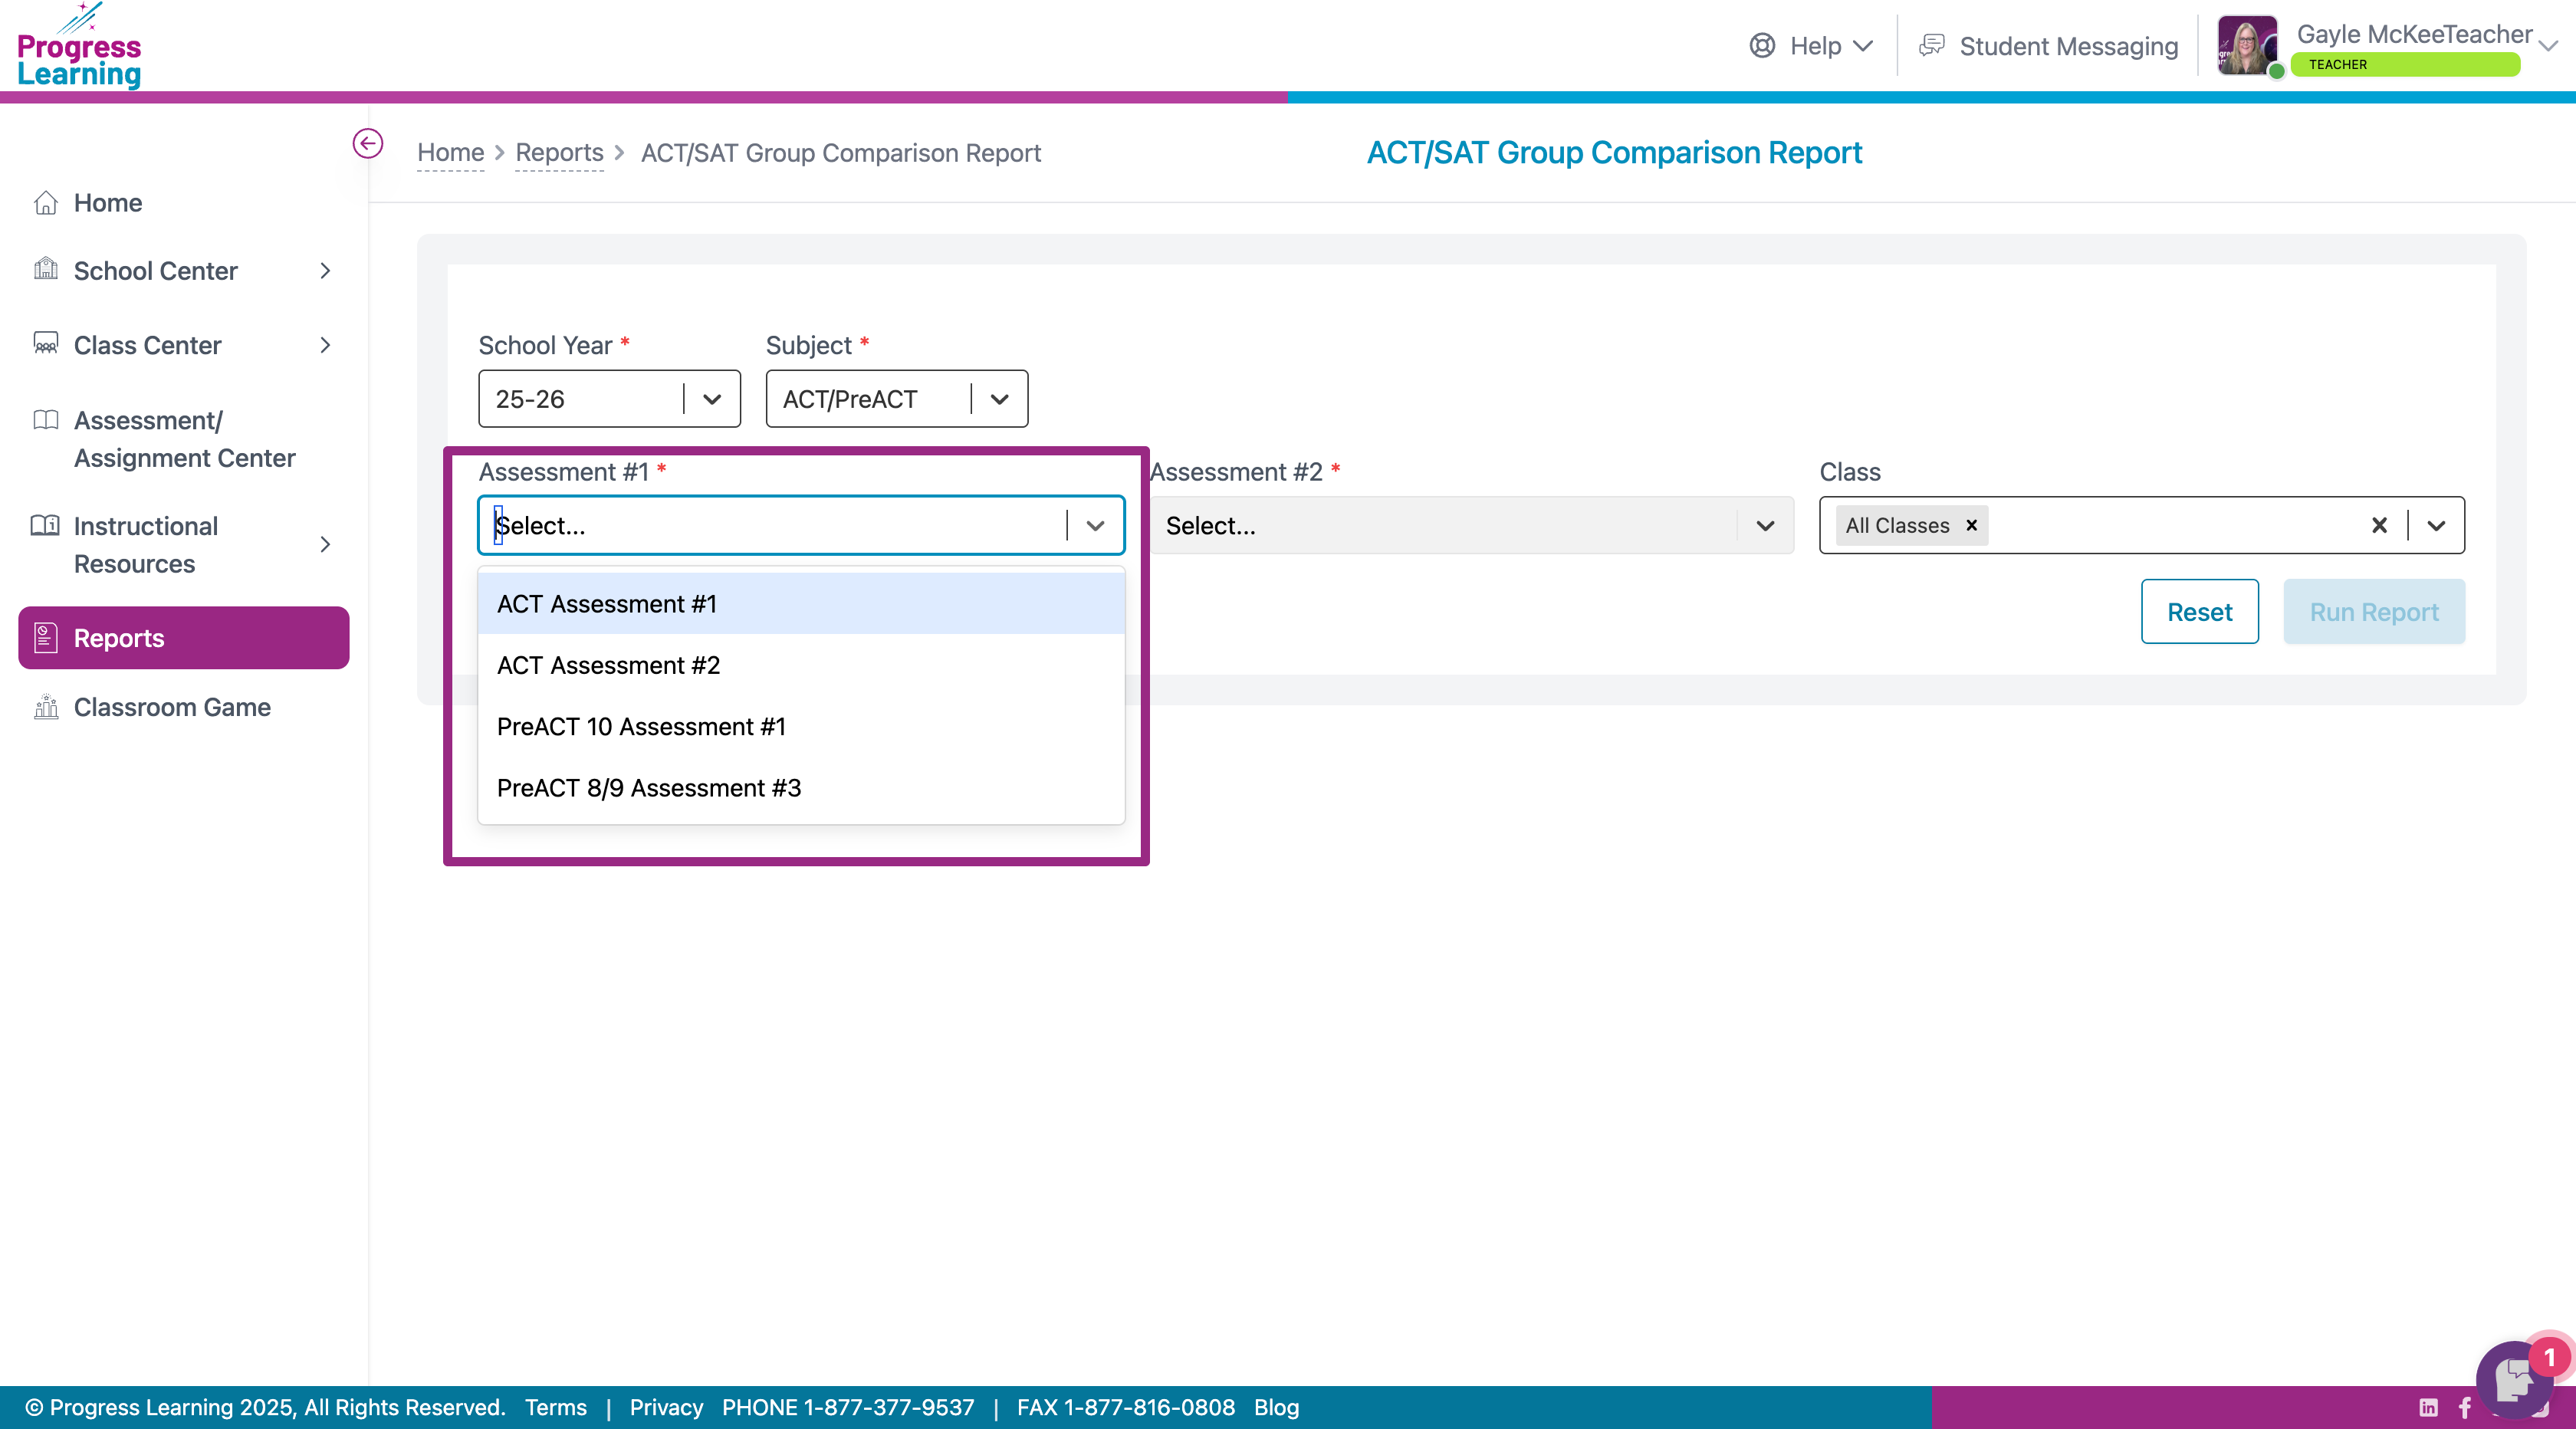Click the Facebook icon in footer
Image resolution: width=2576 pixels, height=1429 pixels.
point(2464,1407)
